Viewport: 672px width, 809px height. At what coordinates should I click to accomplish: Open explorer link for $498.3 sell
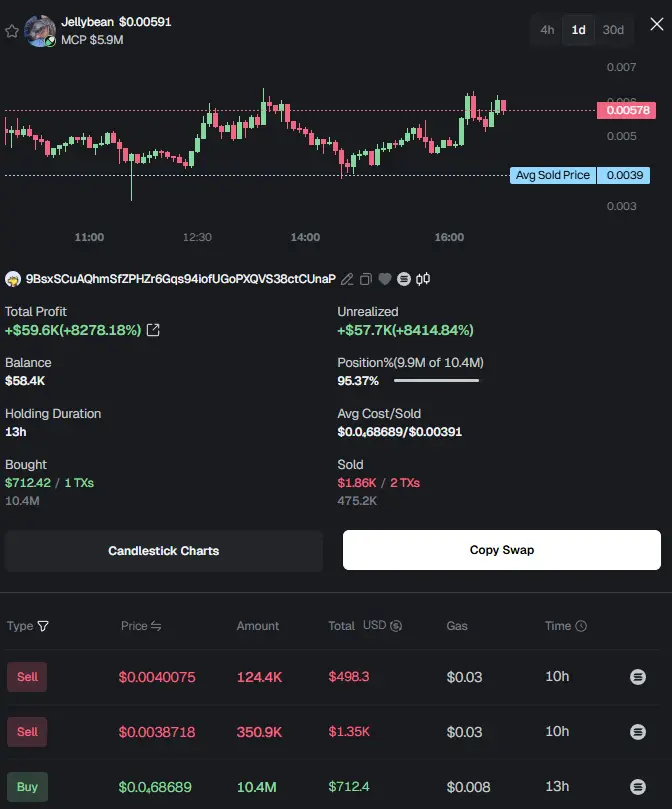[638, 676]
